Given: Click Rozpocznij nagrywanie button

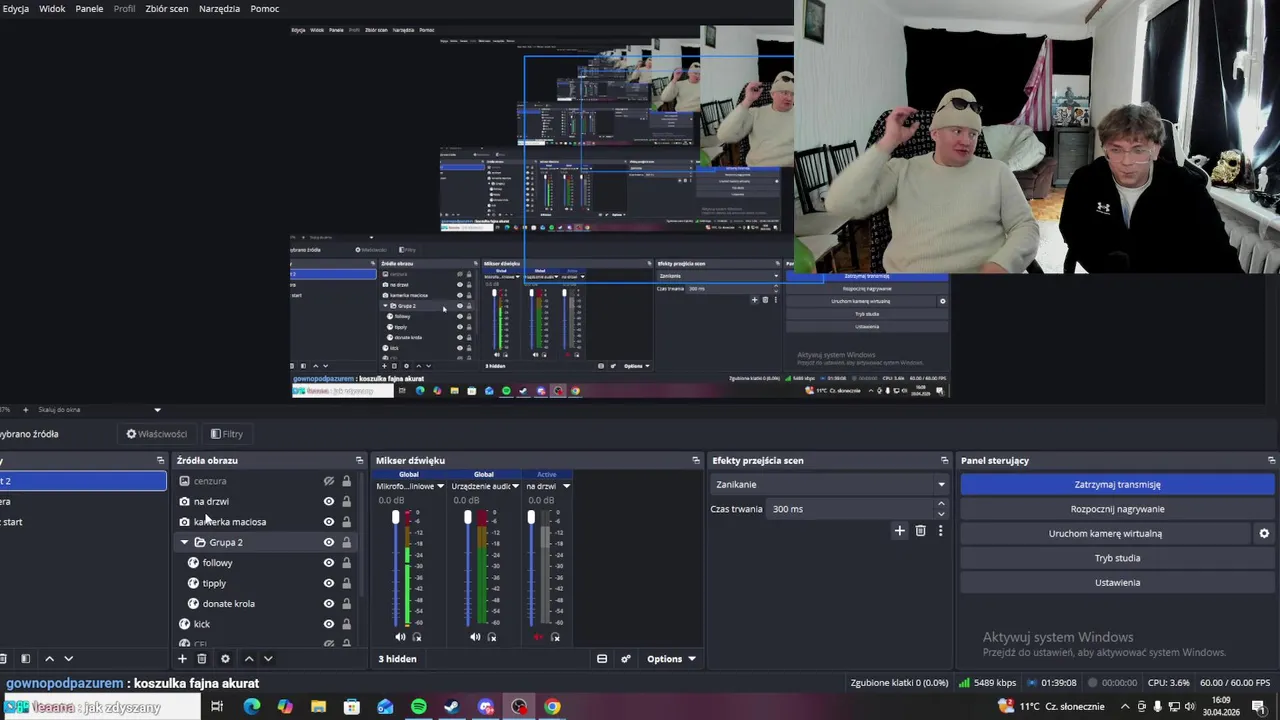Looking at the screenshot, I should pyautogui.click(x=1117, y=509).
